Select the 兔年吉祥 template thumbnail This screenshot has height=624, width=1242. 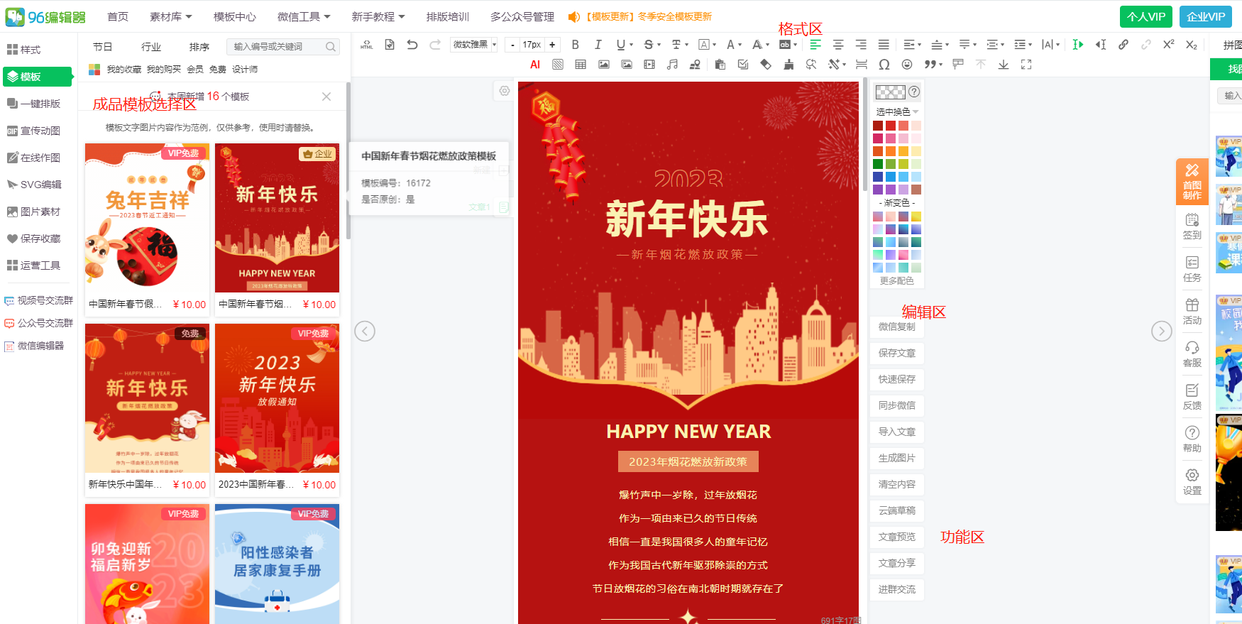tap(147, 218)
